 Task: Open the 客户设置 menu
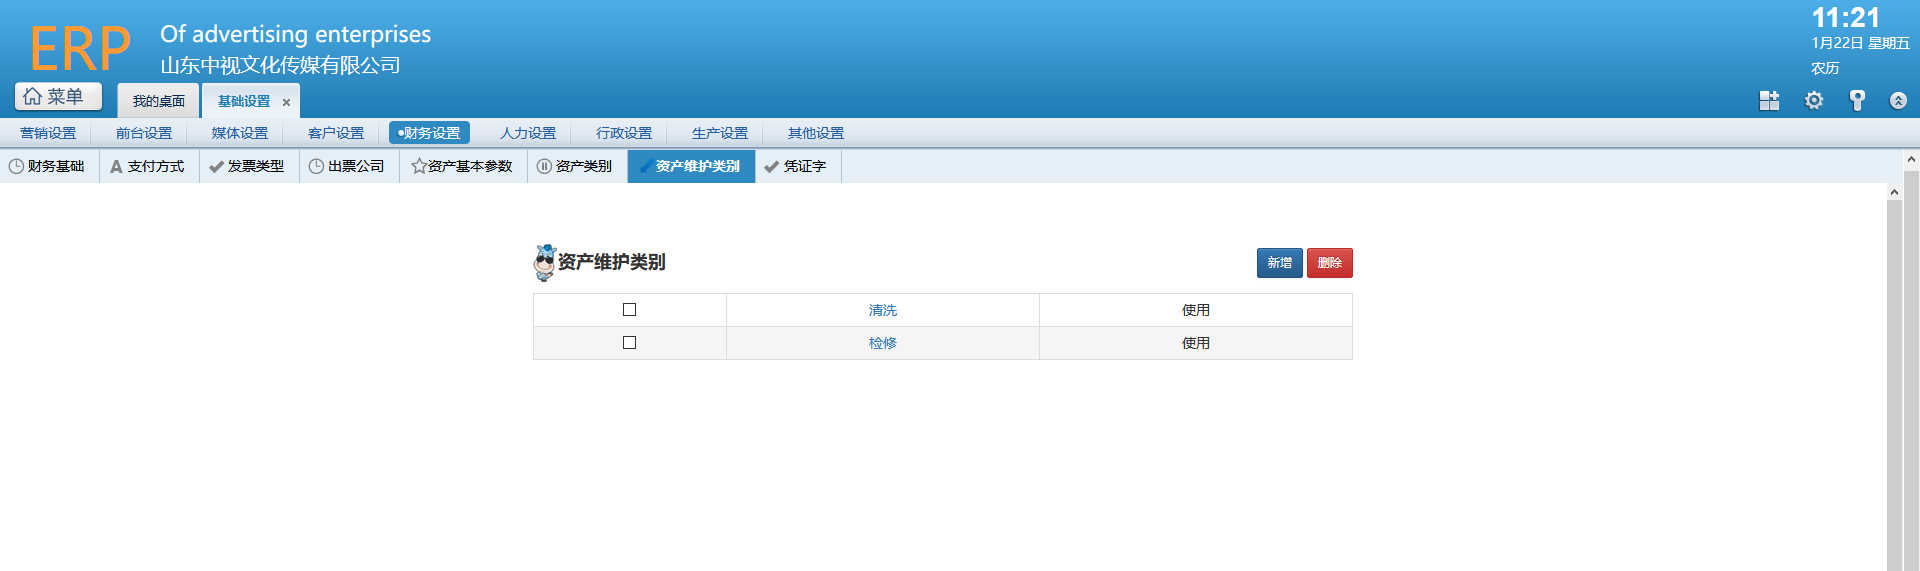(x=336, y=133)
